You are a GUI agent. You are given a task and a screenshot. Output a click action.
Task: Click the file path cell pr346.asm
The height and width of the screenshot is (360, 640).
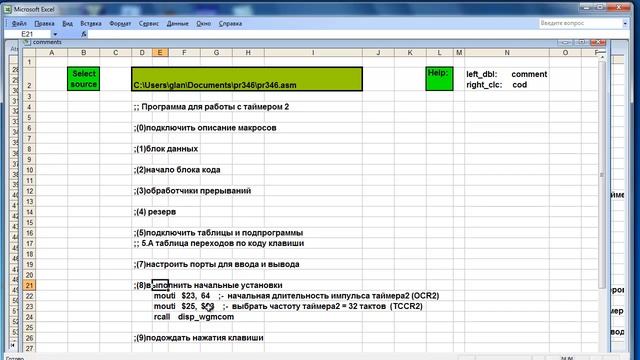pos(247,79)
